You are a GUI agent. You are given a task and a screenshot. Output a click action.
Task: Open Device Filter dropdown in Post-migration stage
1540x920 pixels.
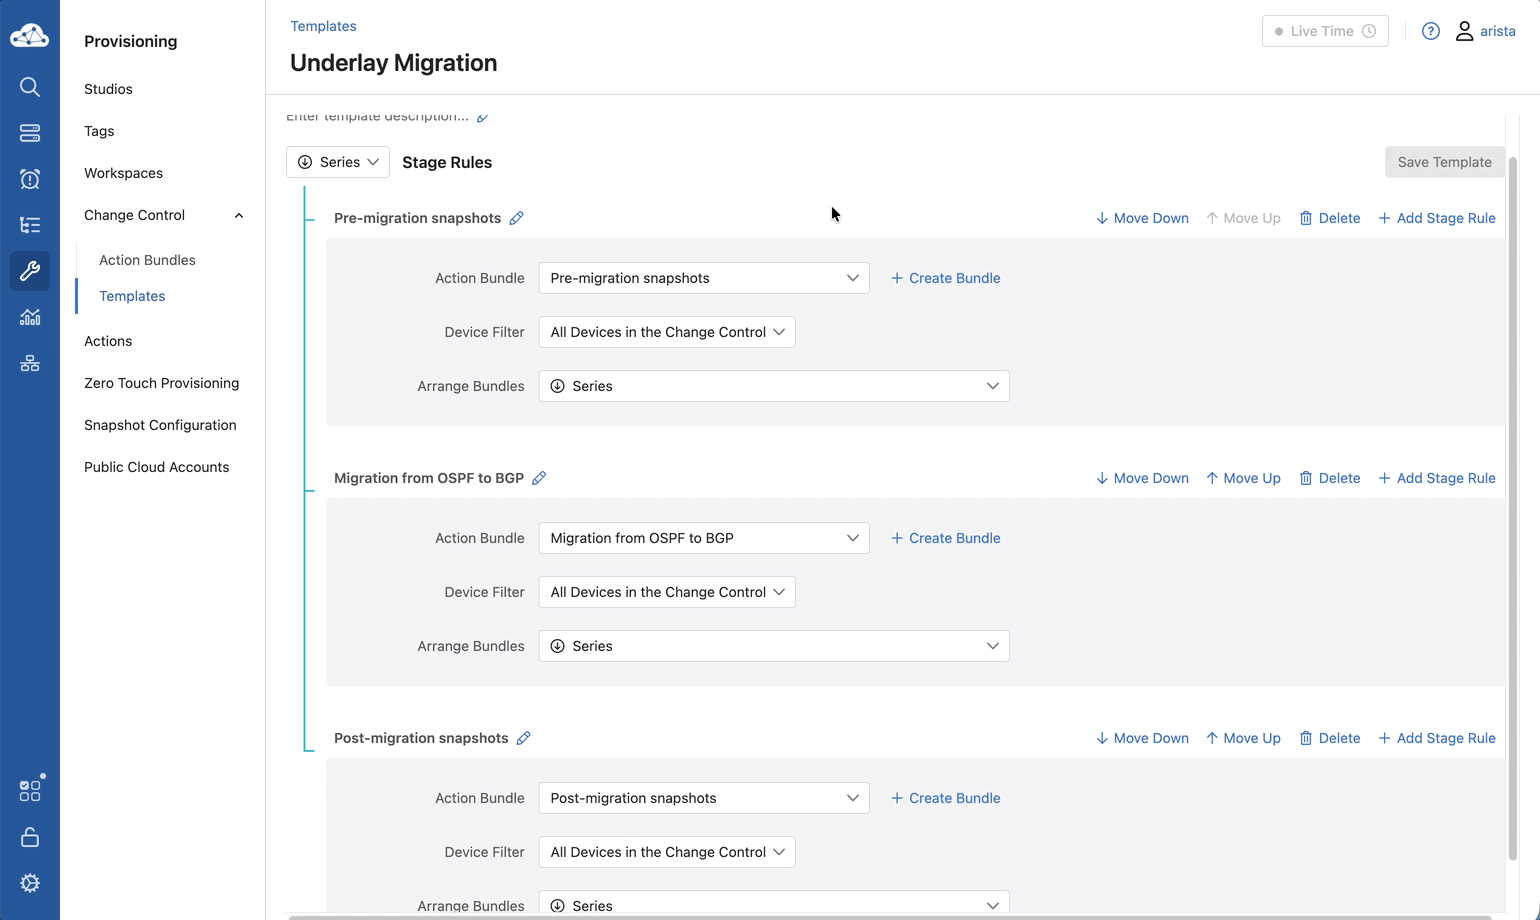click(667, 852)
